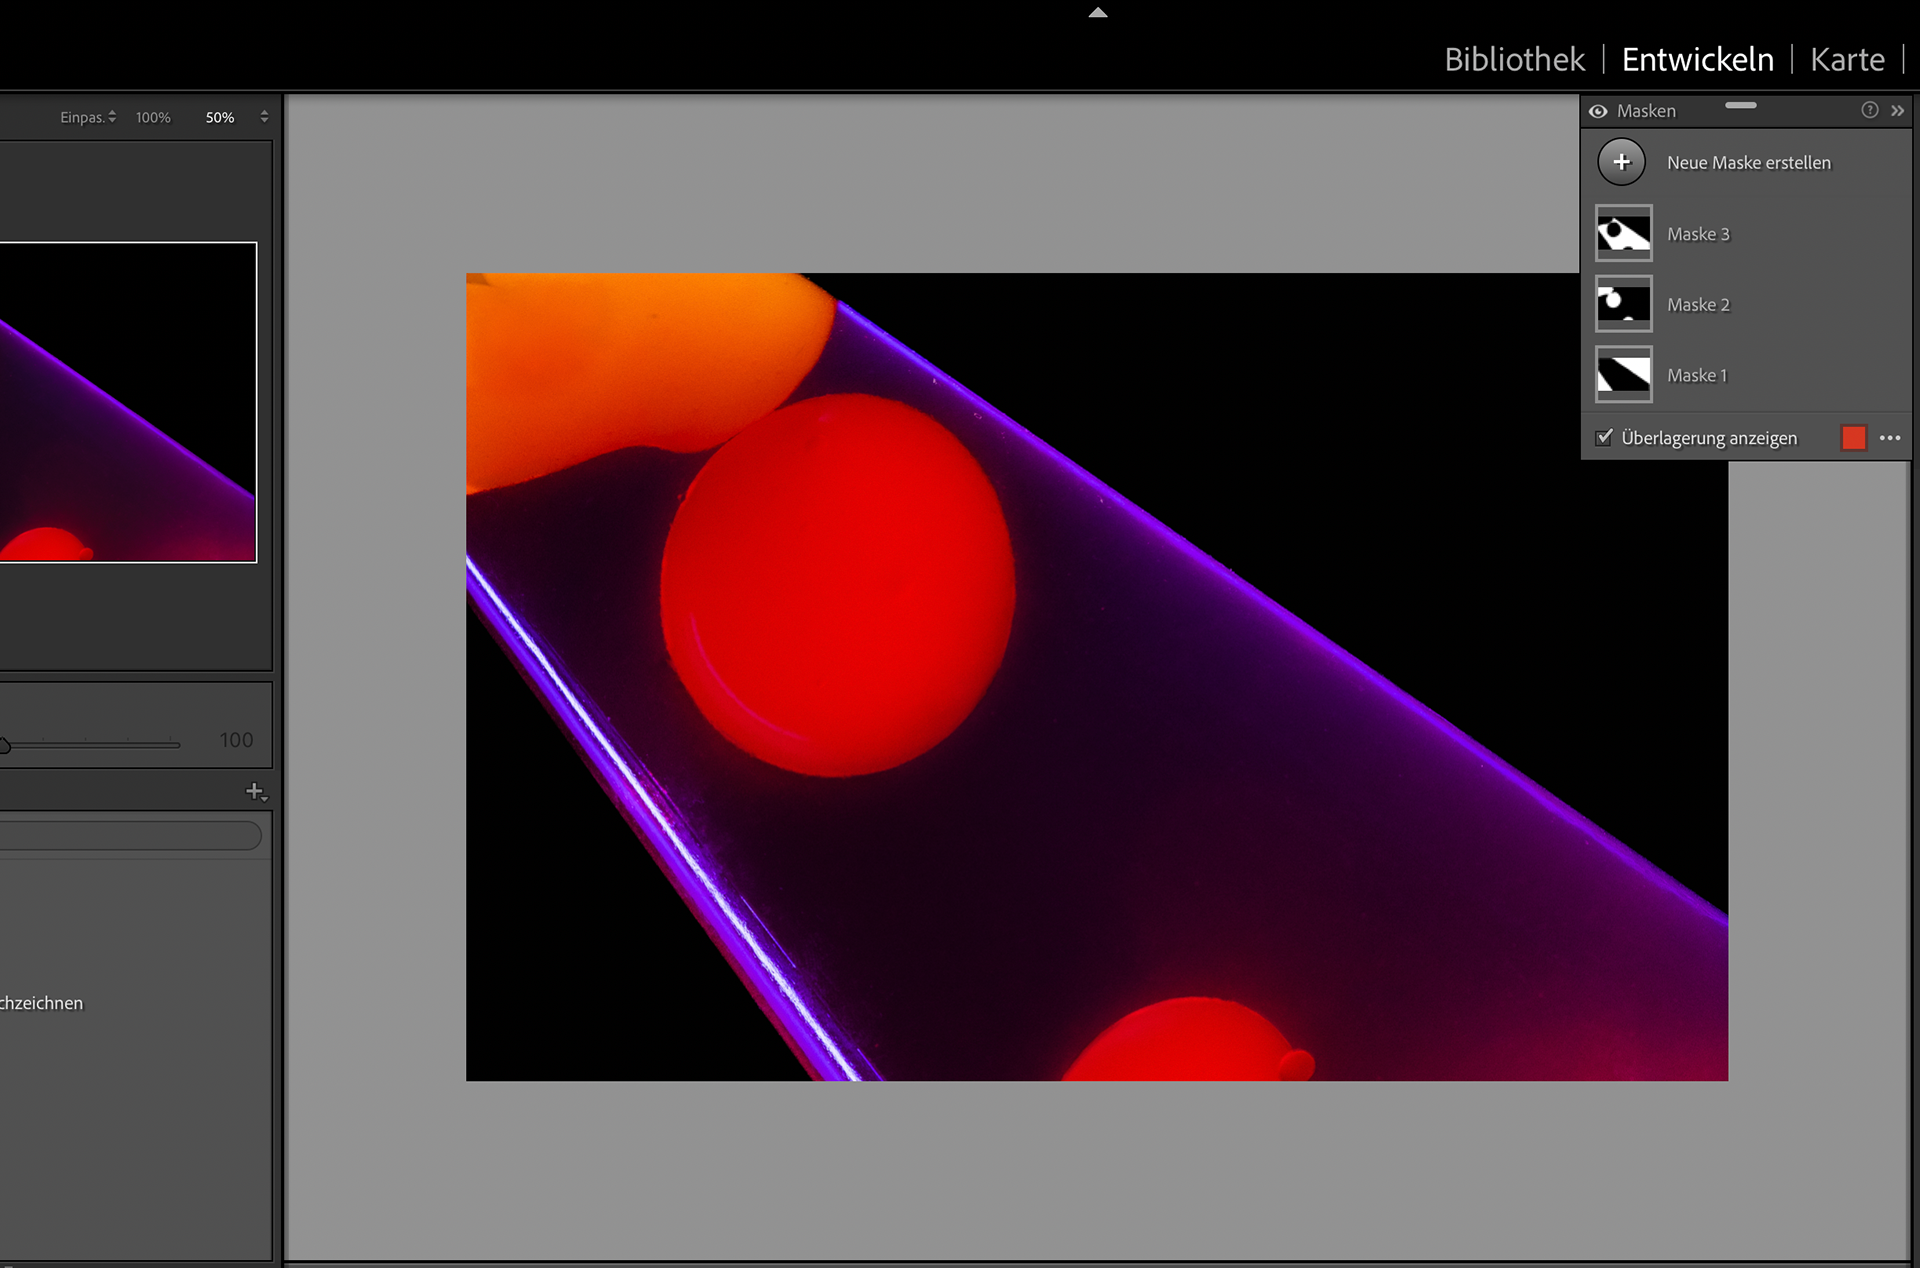This screenshot has width=1920, height=1268.
Task: Uncheck Überlagerung anzeigen checkbox
Action: (1604, 437)
